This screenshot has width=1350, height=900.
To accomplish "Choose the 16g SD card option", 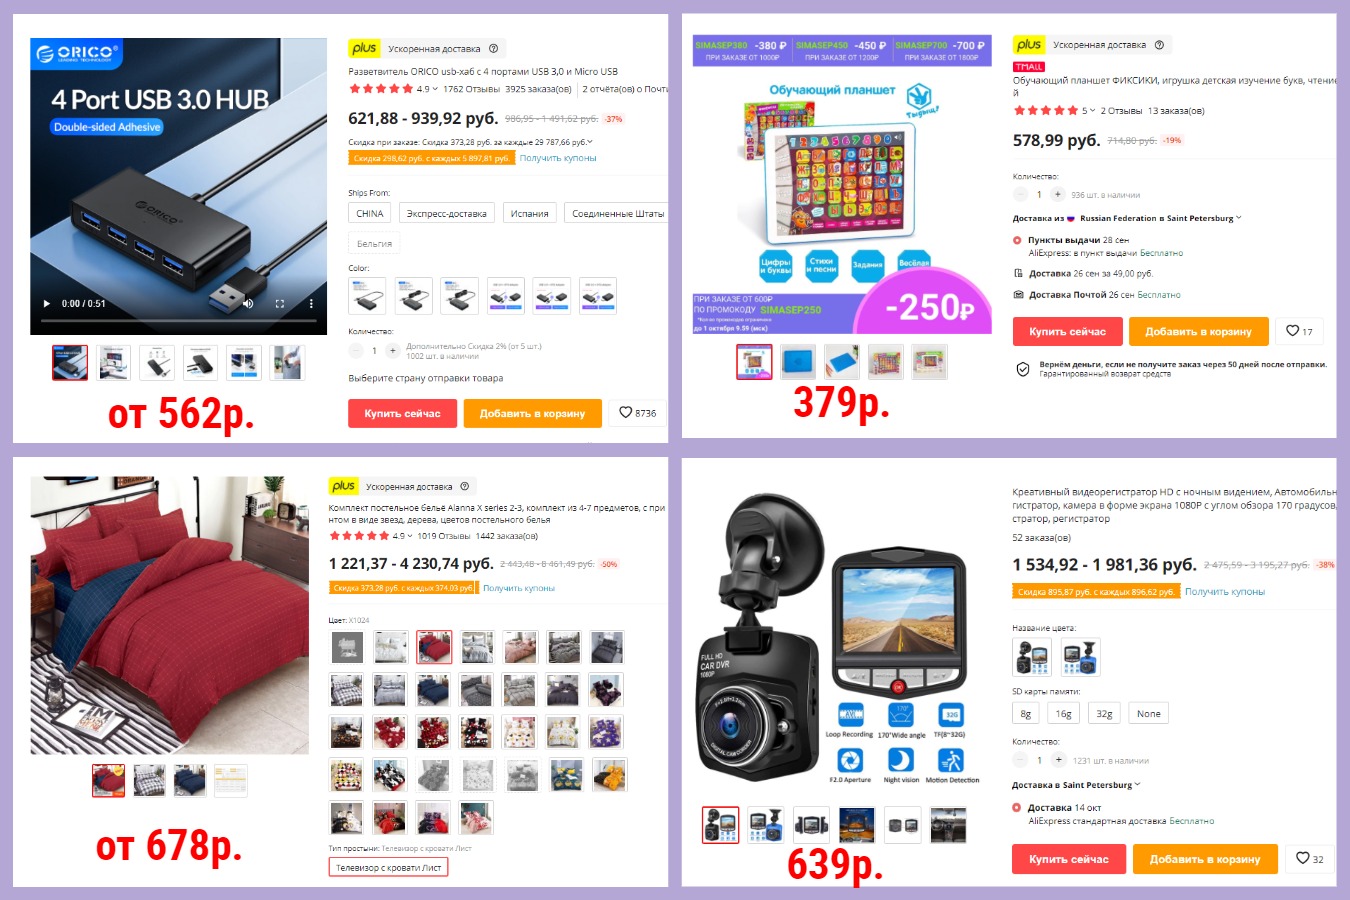I will point(1063,713).
